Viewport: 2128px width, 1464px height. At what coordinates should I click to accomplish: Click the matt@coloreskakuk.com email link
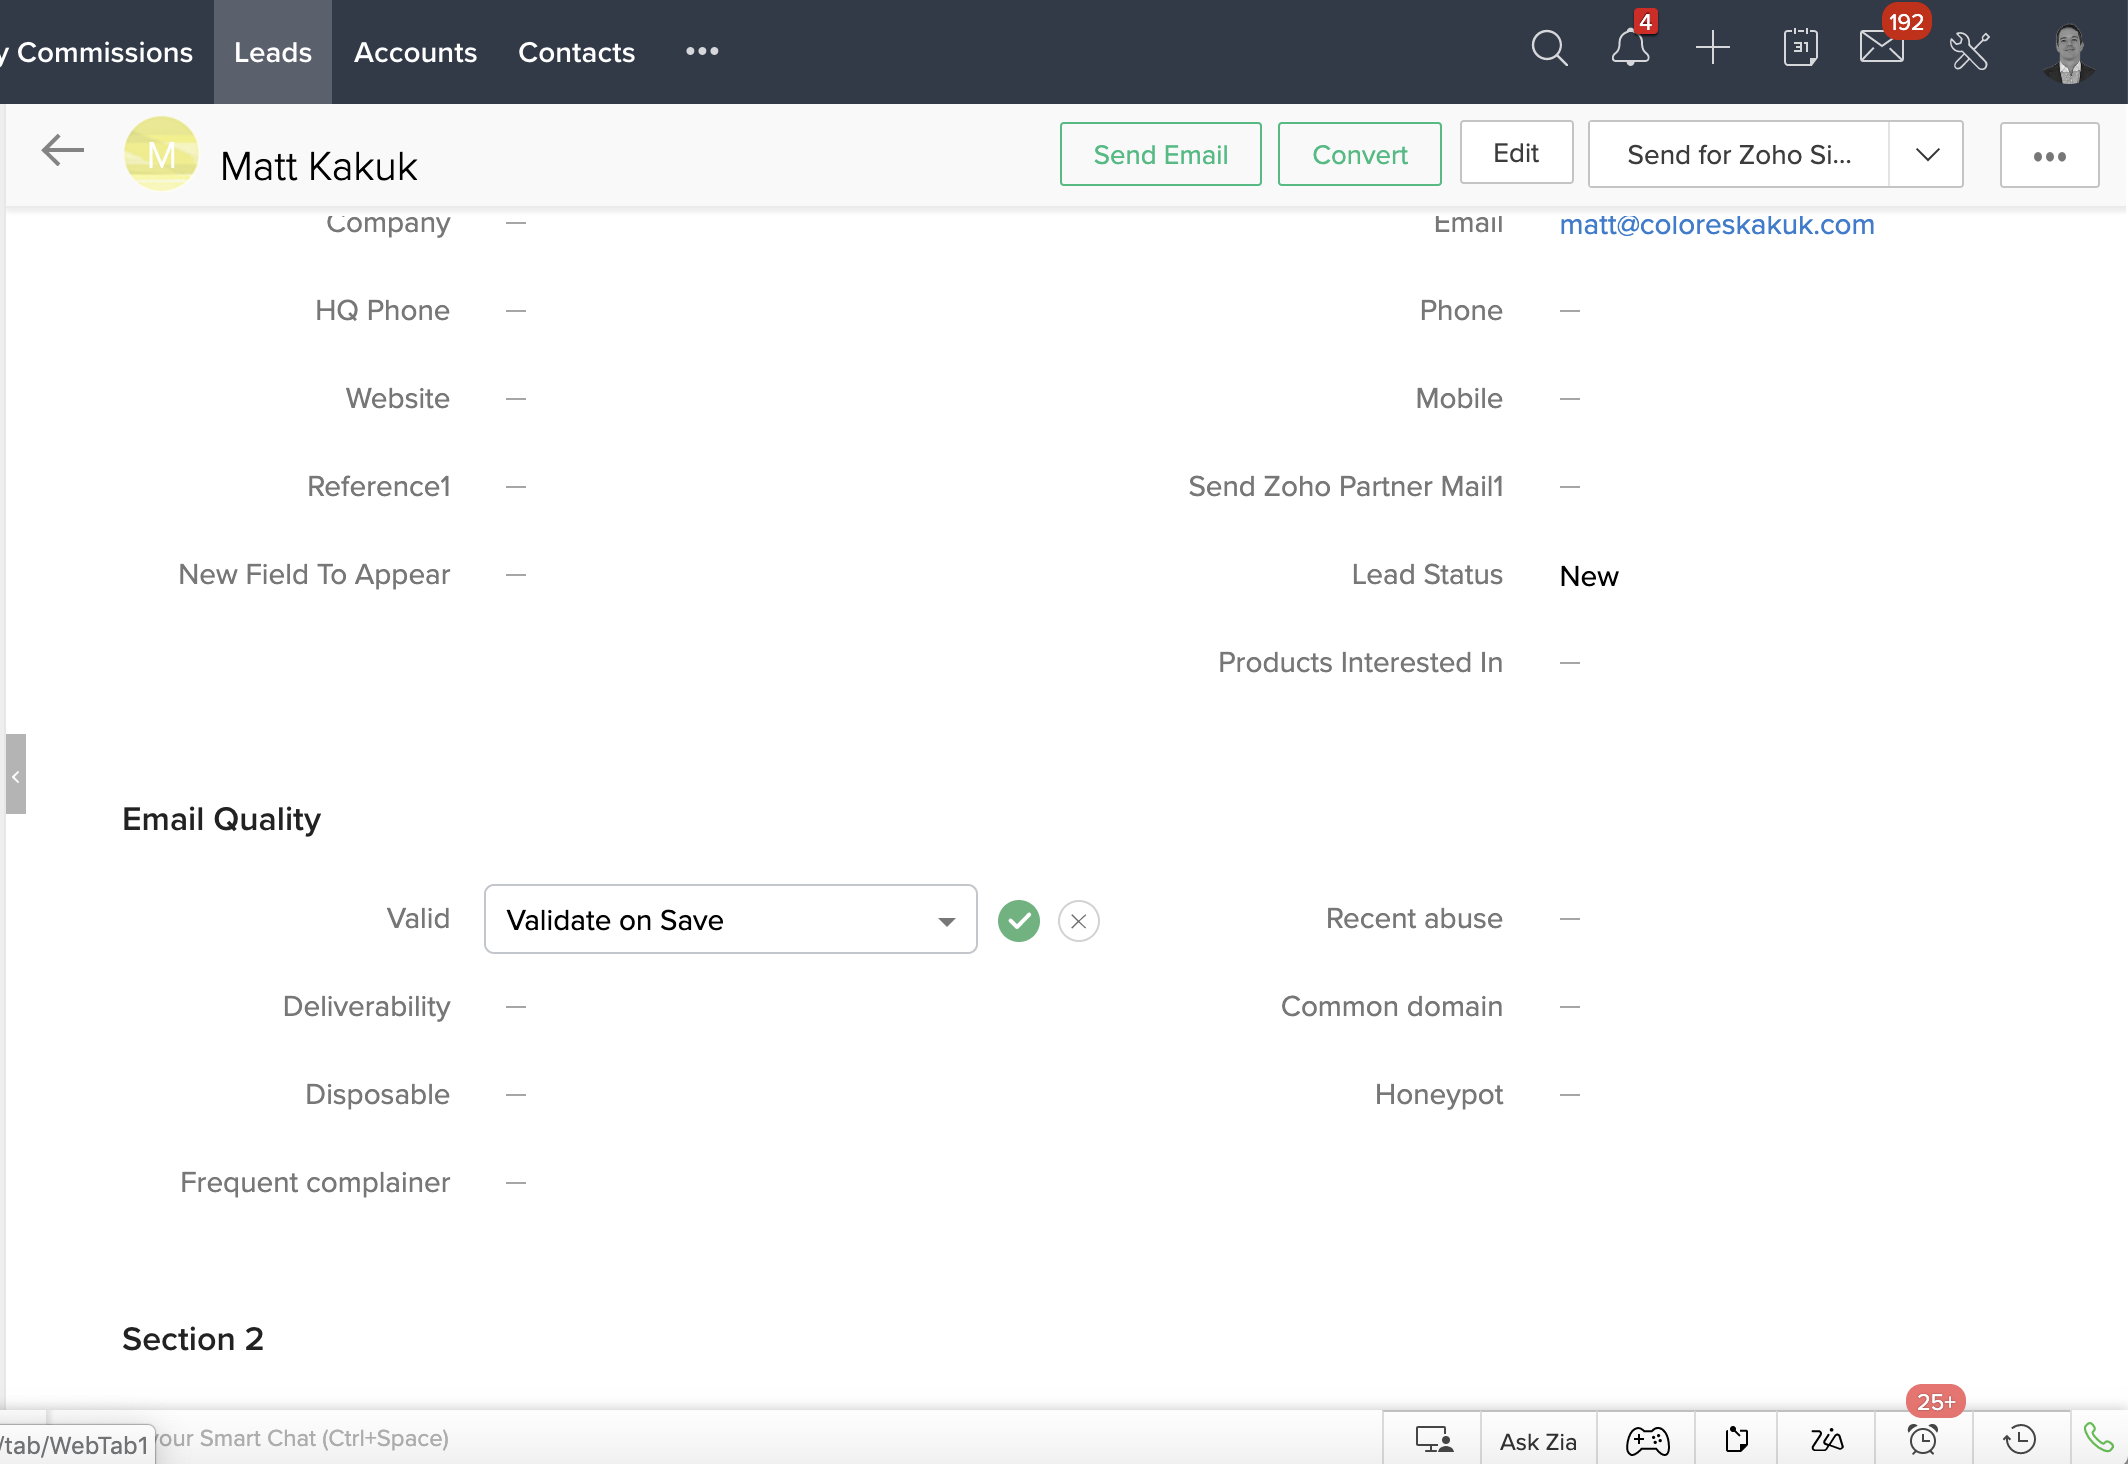[x=1716, y=225]
